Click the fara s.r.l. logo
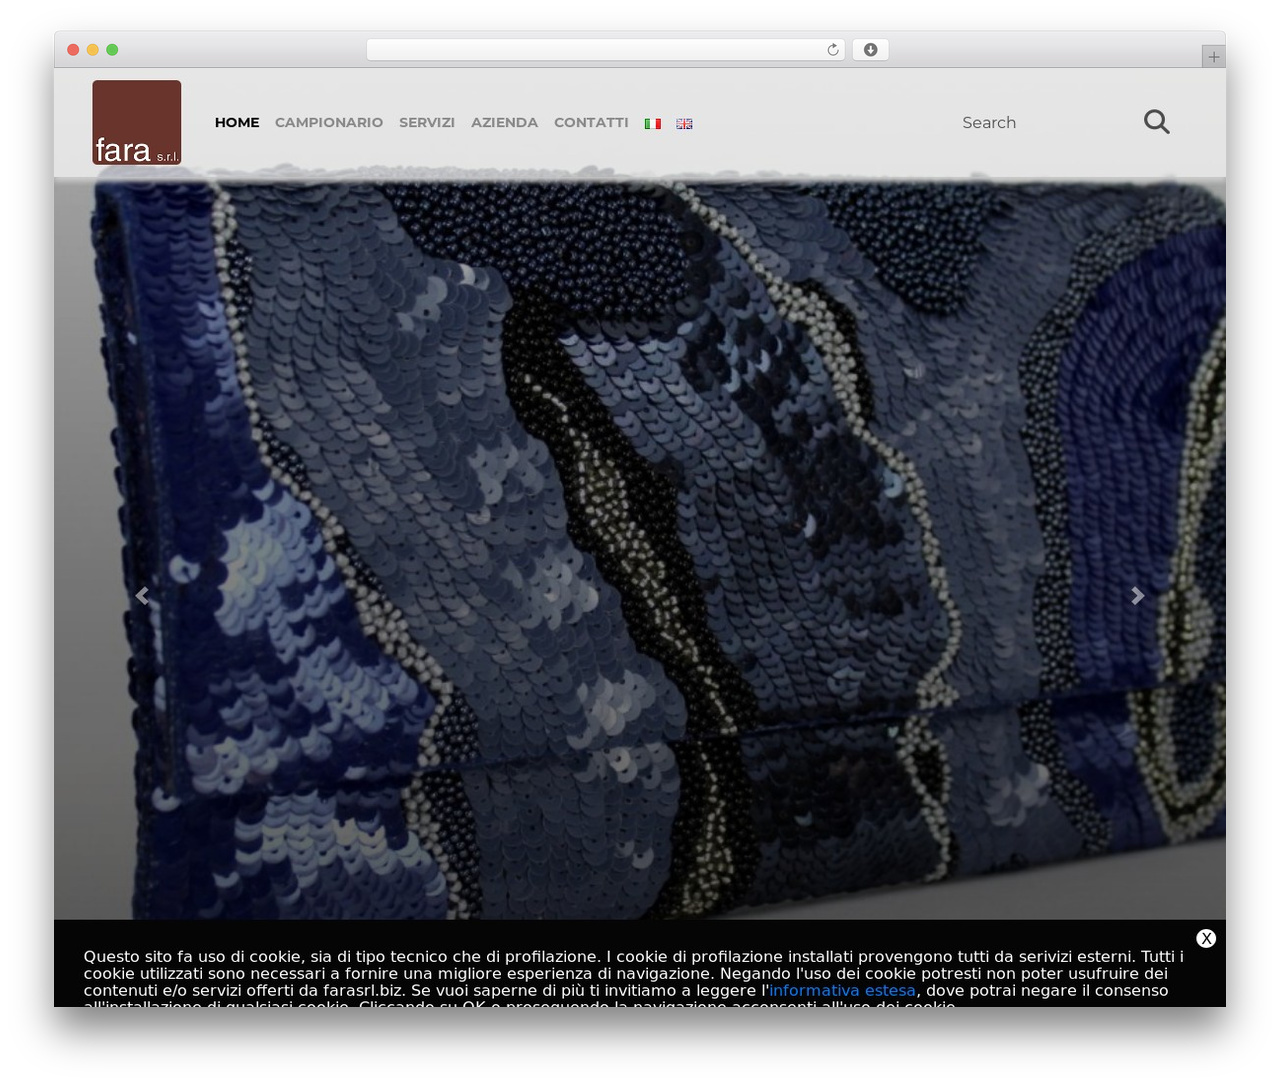The image size is (1280, 1084). (x=137, y=122)
